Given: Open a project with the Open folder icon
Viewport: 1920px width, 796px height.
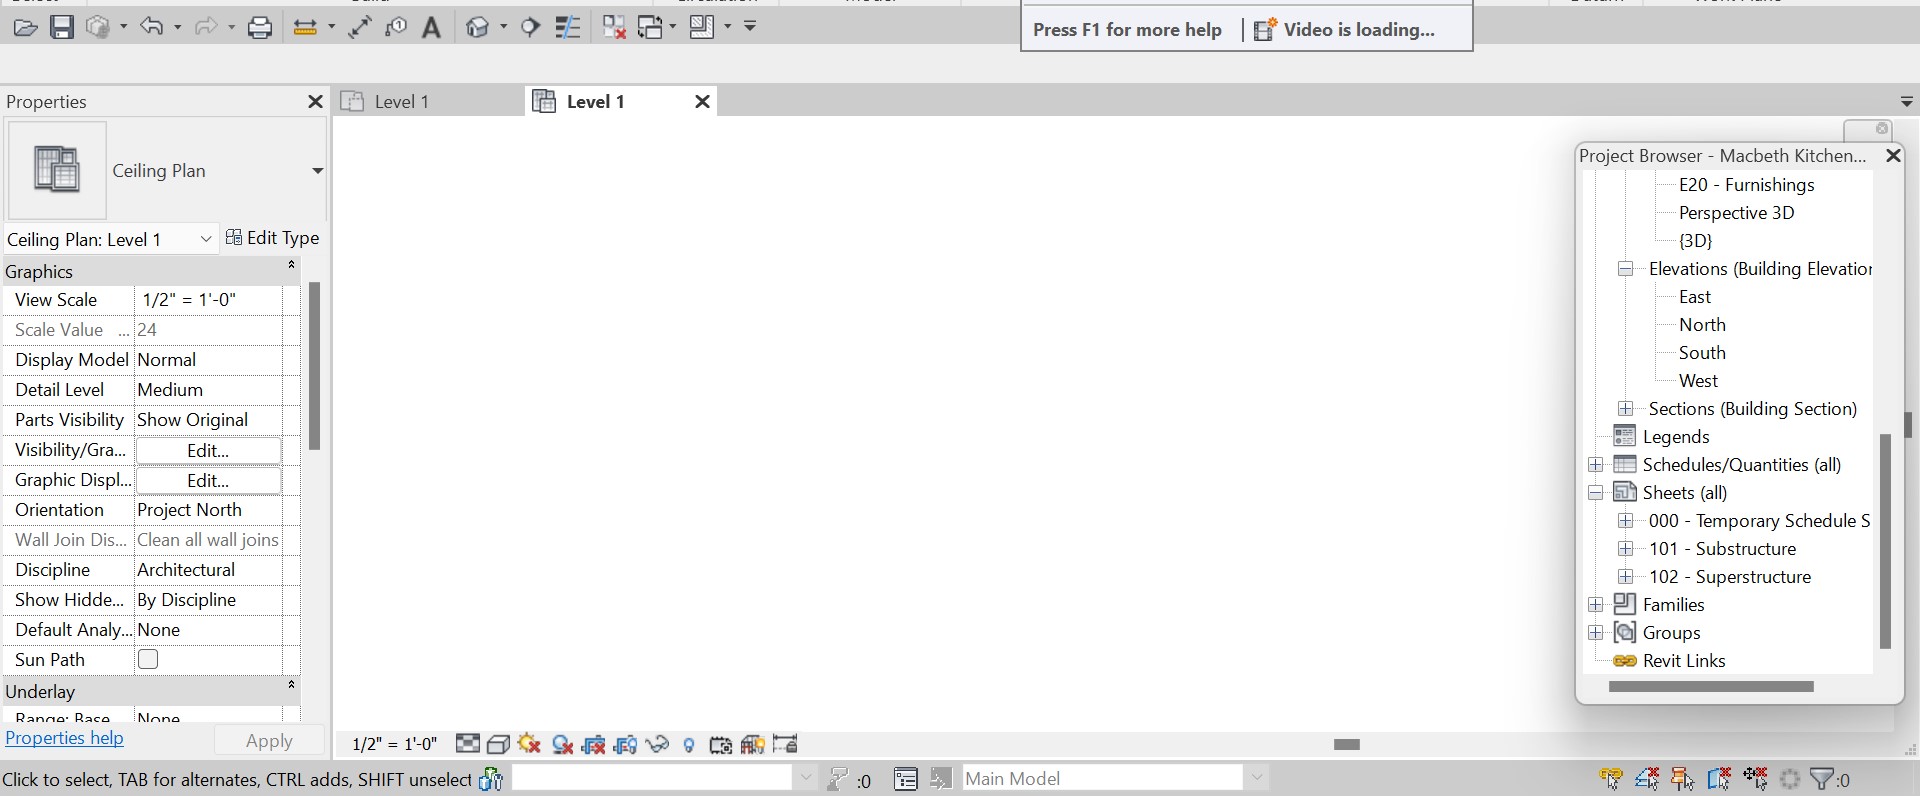Looking at the screenshot, I should click(x=25, y=28).
